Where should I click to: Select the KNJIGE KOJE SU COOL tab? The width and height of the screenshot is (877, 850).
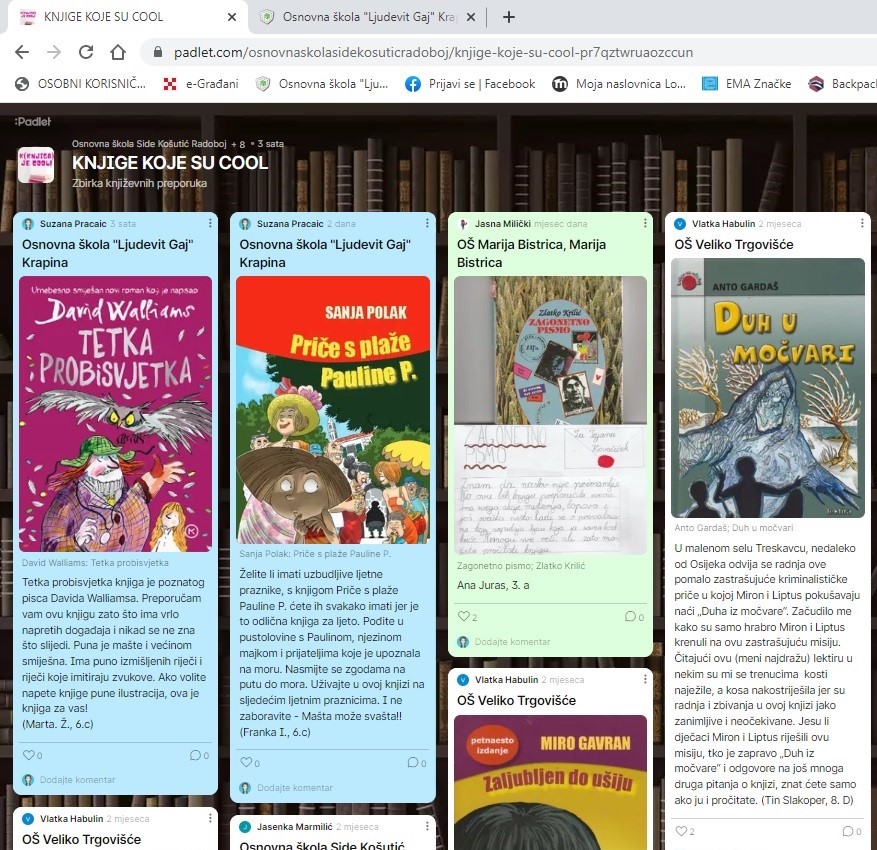pyautogui.click(x=126, y=17)
